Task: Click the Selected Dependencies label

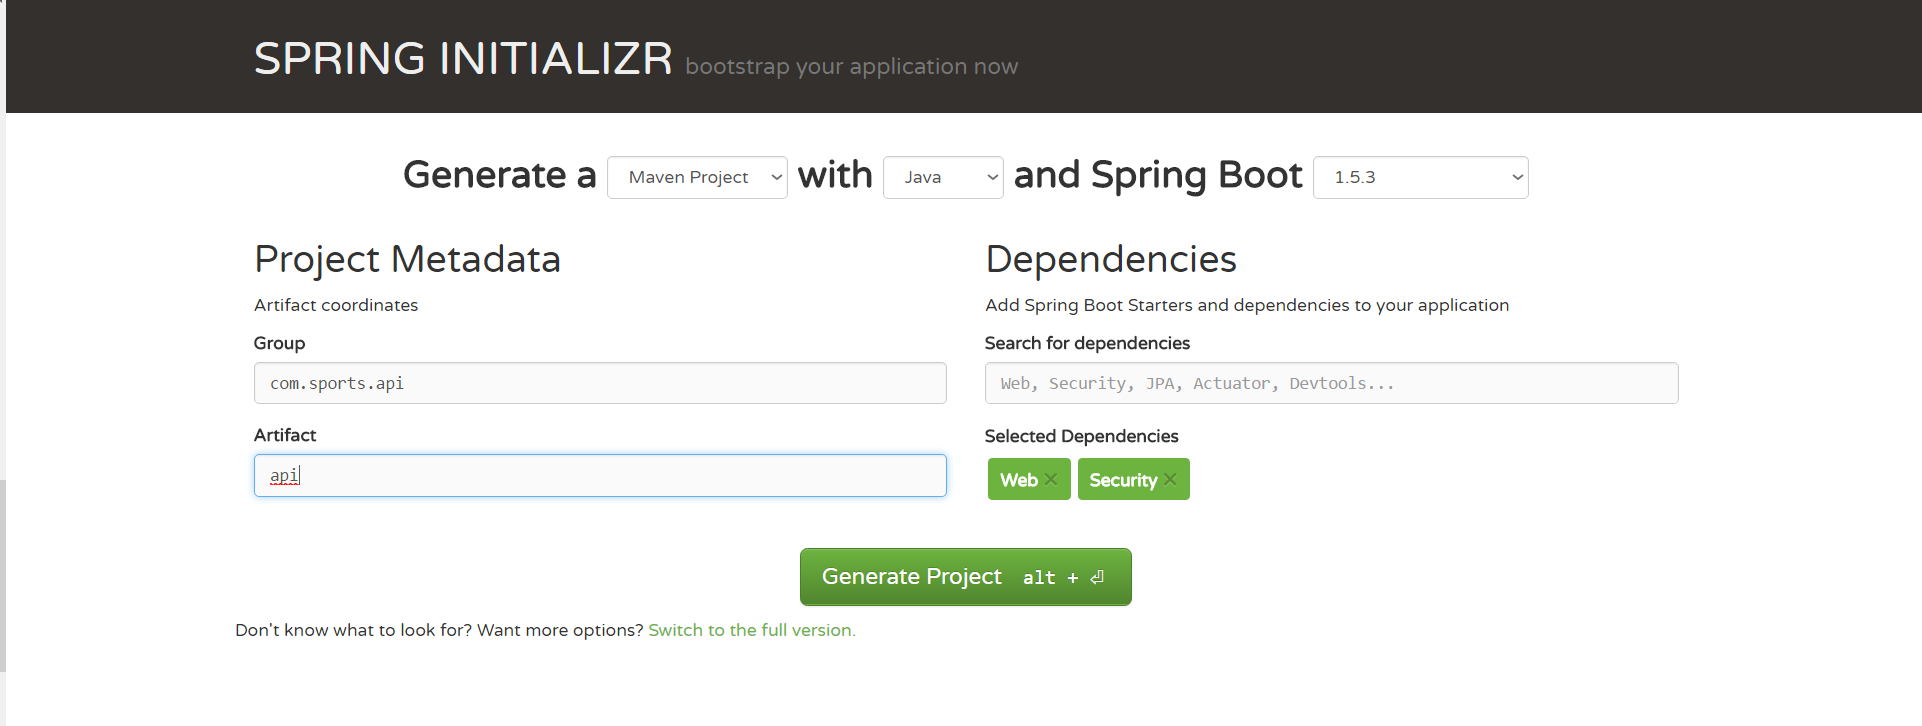Action: point(1081,436)
